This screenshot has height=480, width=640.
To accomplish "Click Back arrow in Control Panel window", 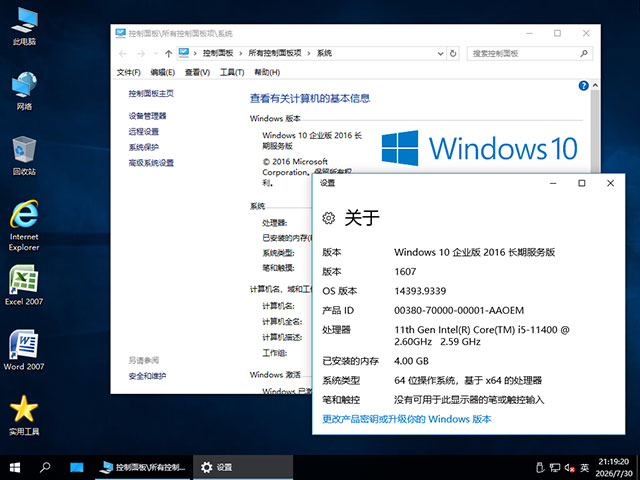I will [122, 53].
